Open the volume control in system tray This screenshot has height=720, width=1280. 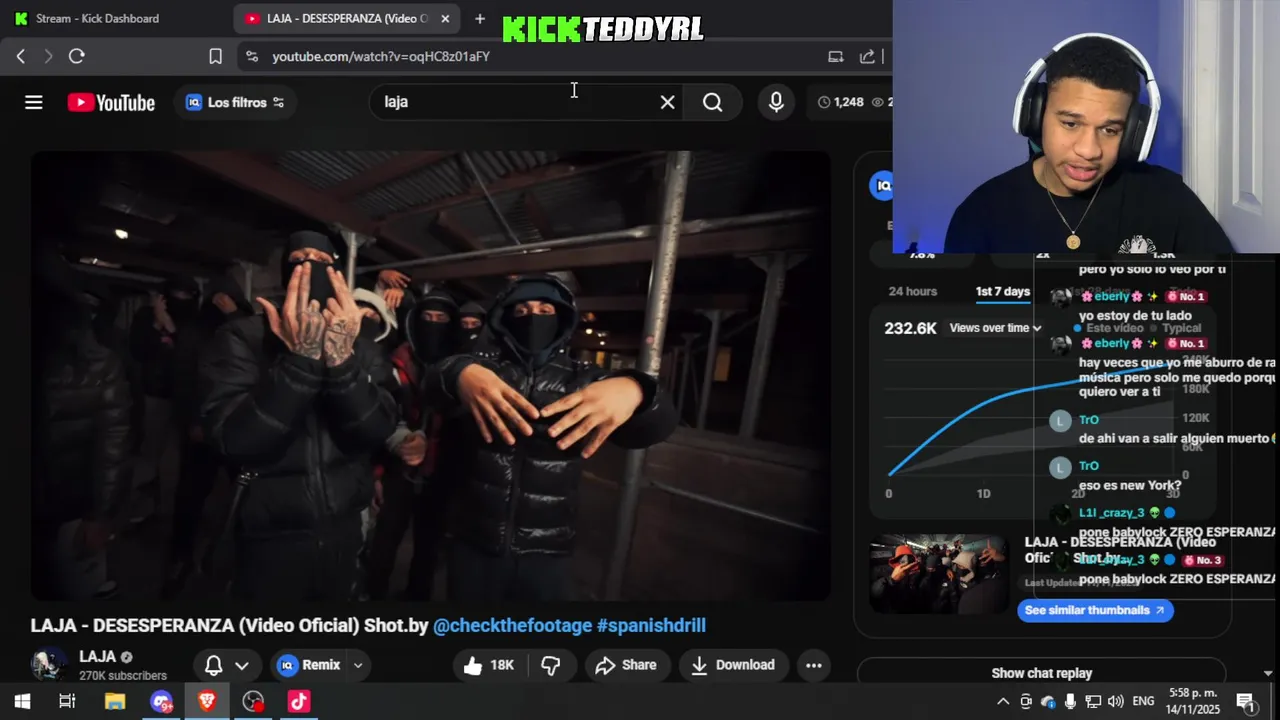[1116, 701]
